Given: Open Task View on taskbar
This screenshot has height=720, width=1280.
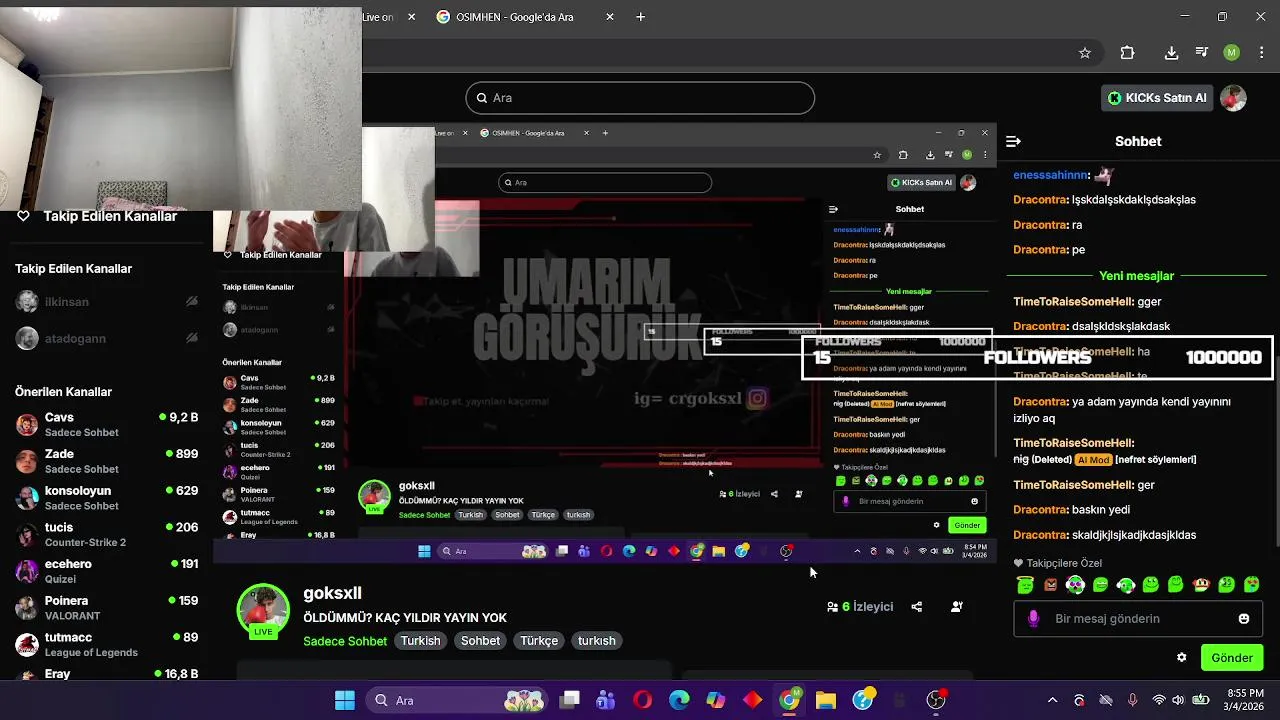Looking at the screenshot, I should point(570,700).
